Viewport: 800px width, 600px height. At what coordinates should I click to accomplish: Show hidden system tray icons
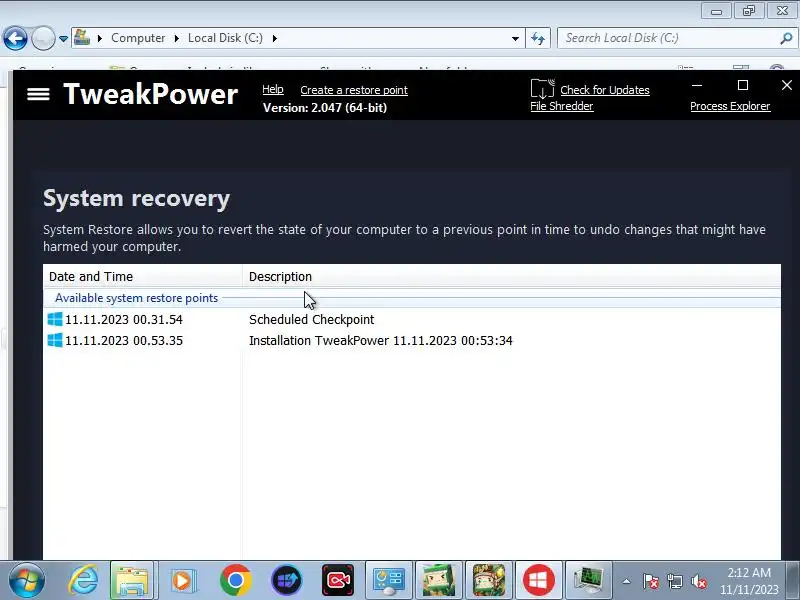point(627,581)
